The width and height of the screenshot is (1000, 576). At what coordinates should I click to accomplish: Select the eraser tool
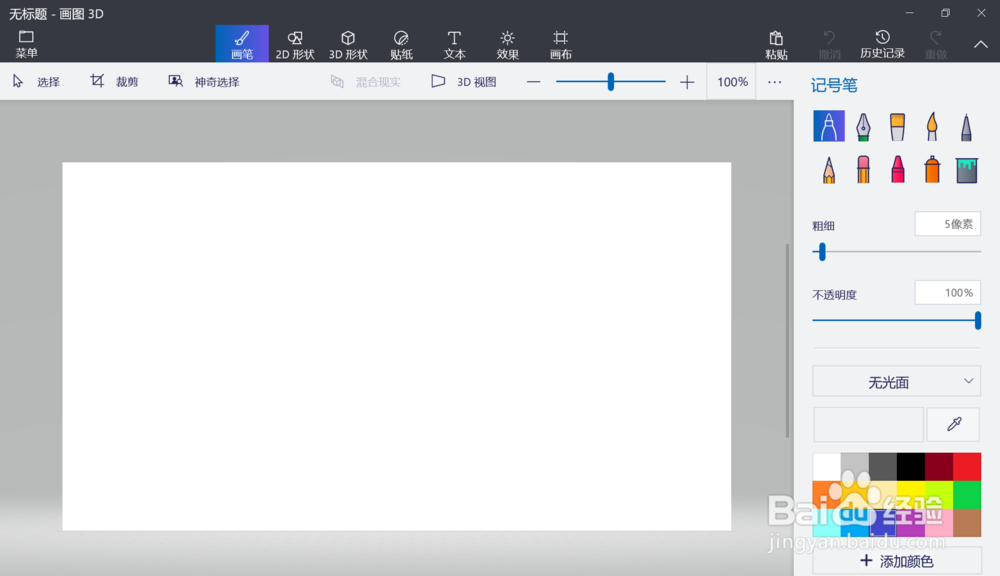point(863,170)
